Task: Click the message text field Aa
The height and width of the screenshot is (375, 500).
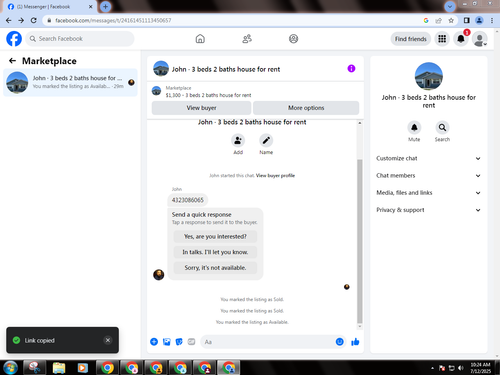Action: point(268,342)
